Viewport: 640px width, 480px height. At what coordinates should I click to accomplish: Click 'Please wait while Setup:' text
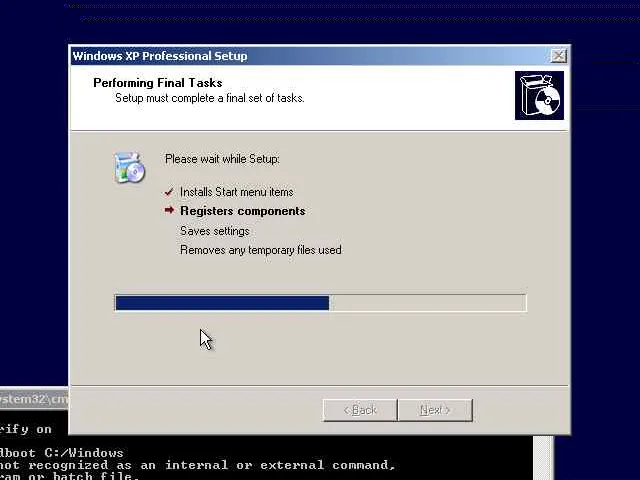pos(222,159)
